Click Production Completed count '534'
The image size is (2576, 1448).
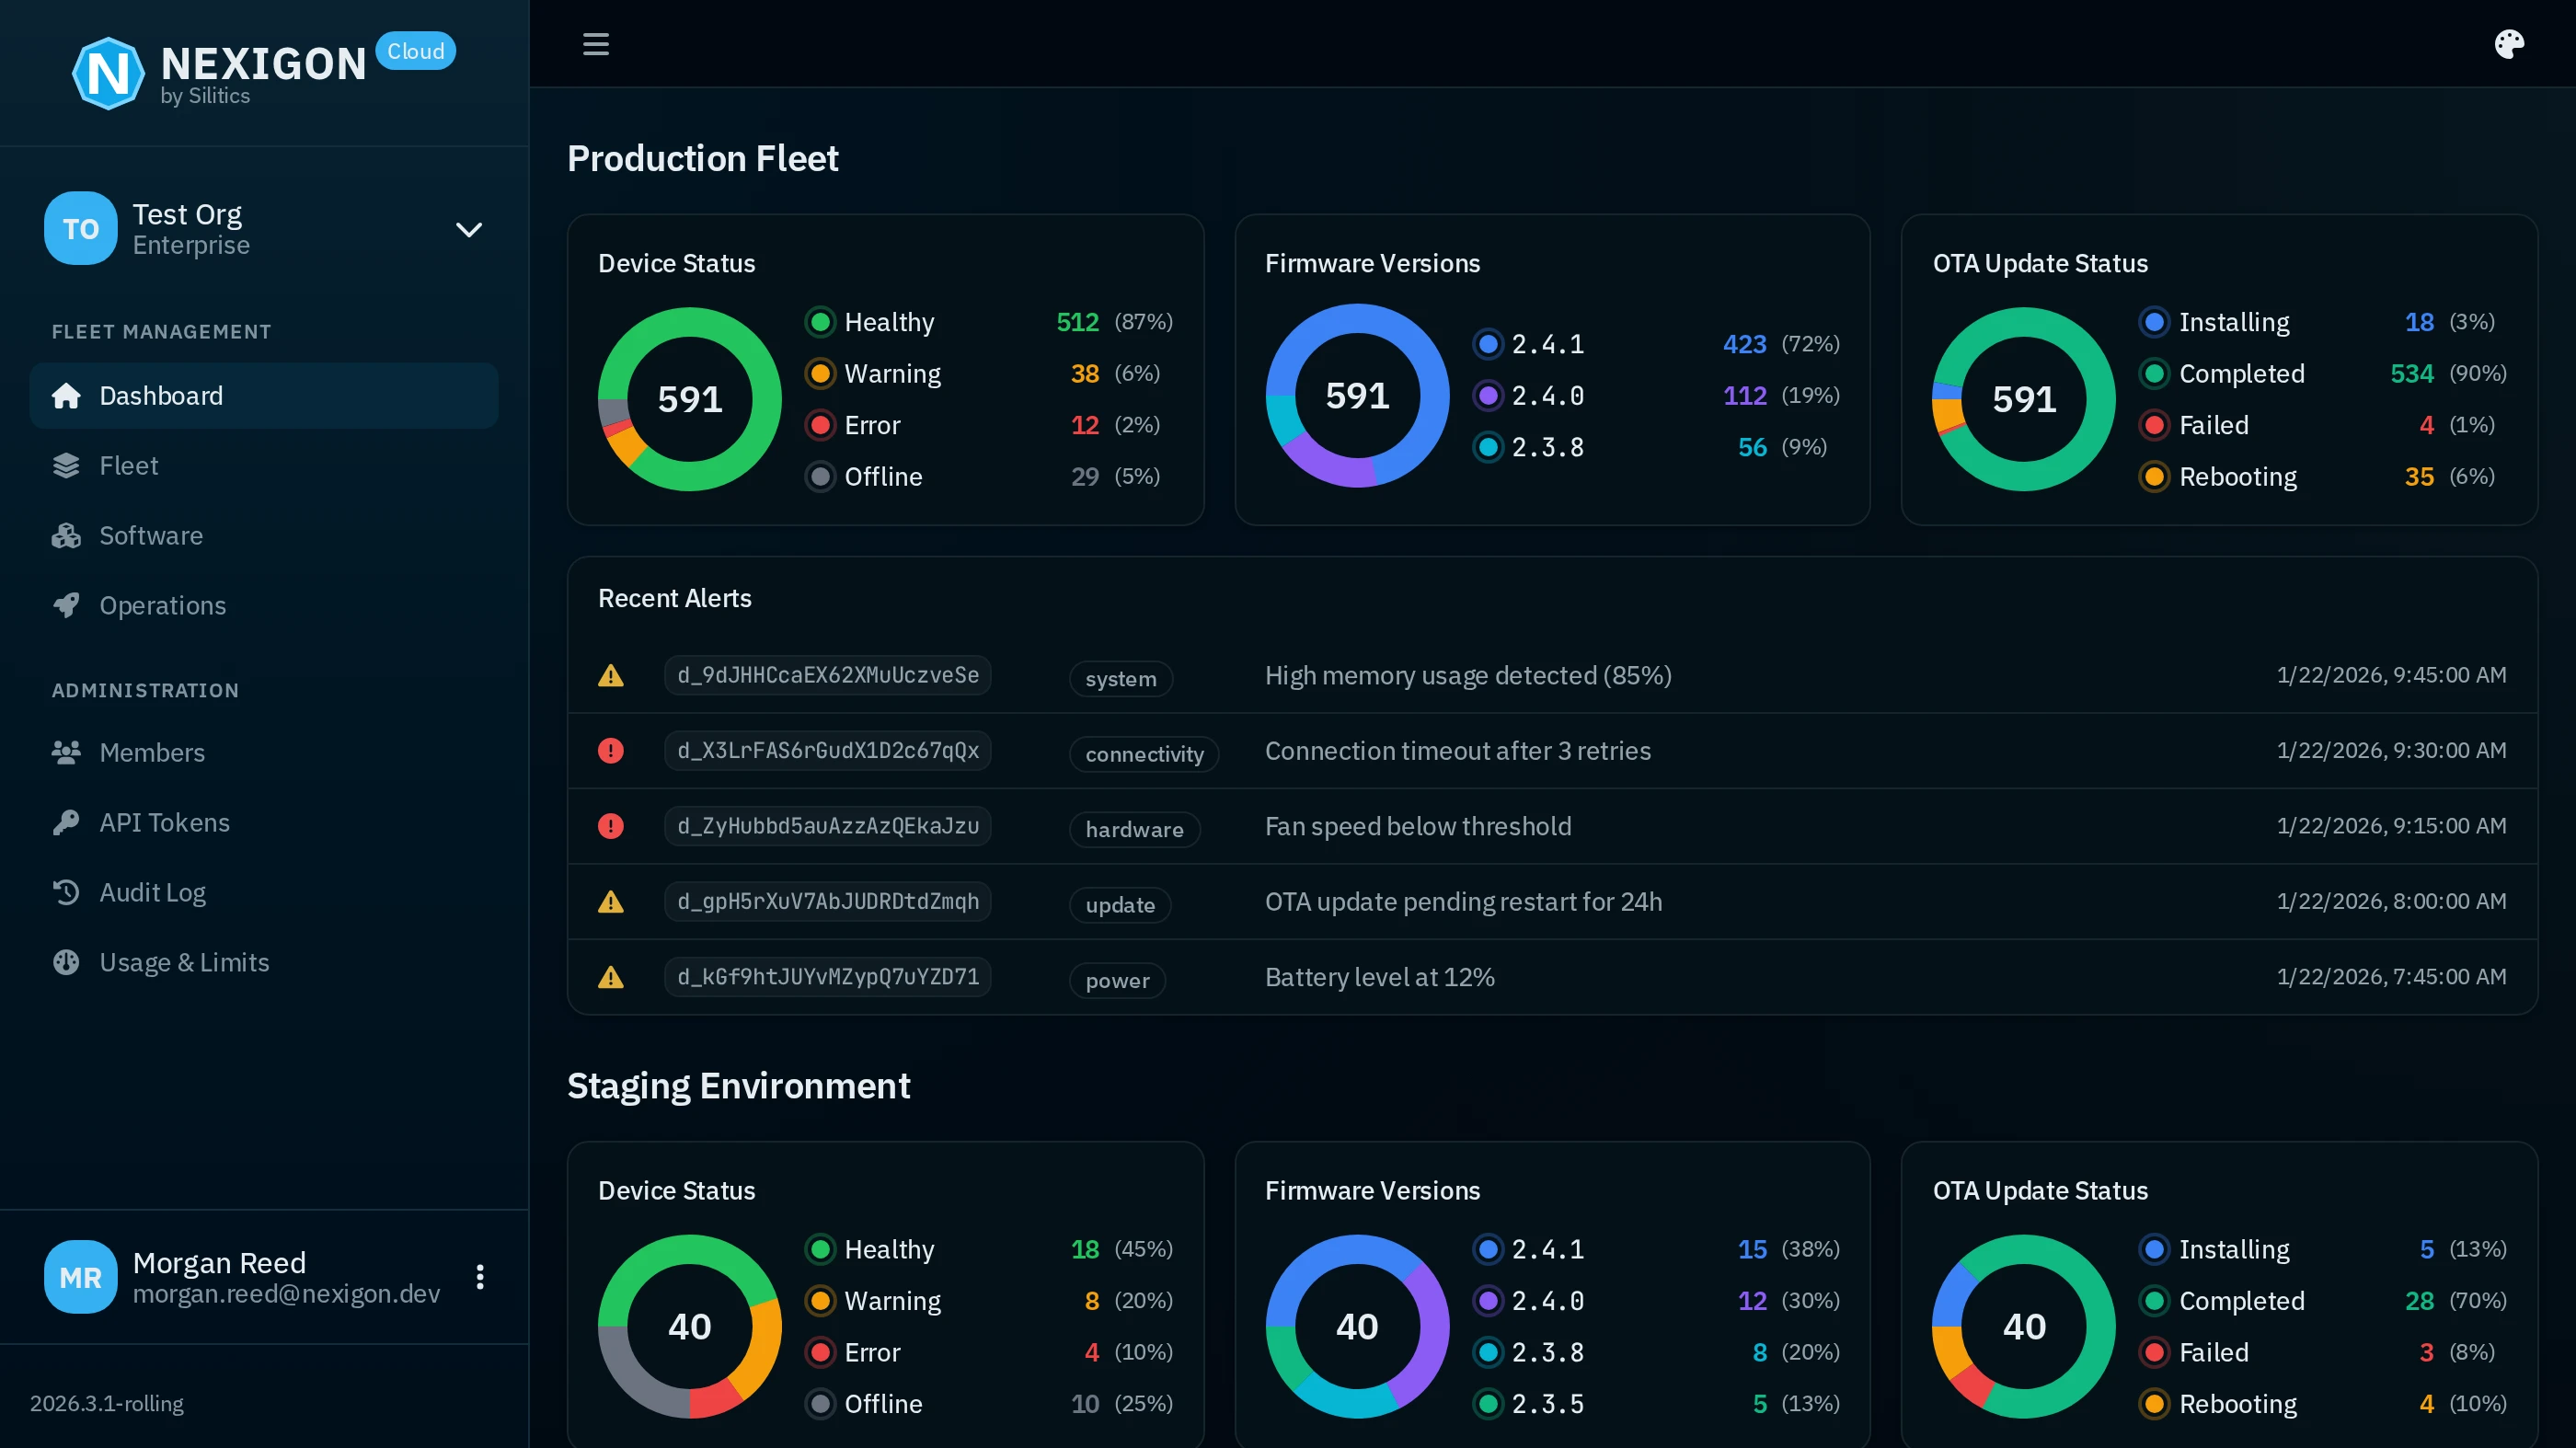2412,374
